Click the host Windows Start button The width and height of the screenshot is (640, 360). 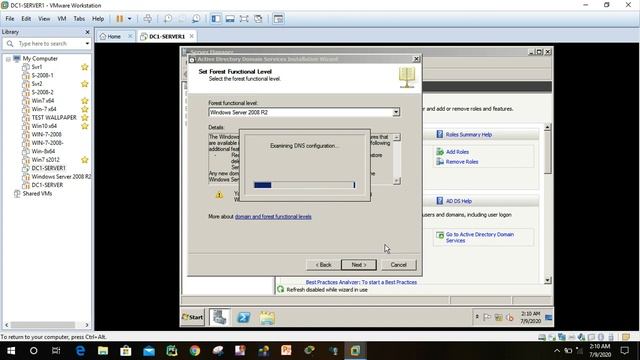point(11,351)
